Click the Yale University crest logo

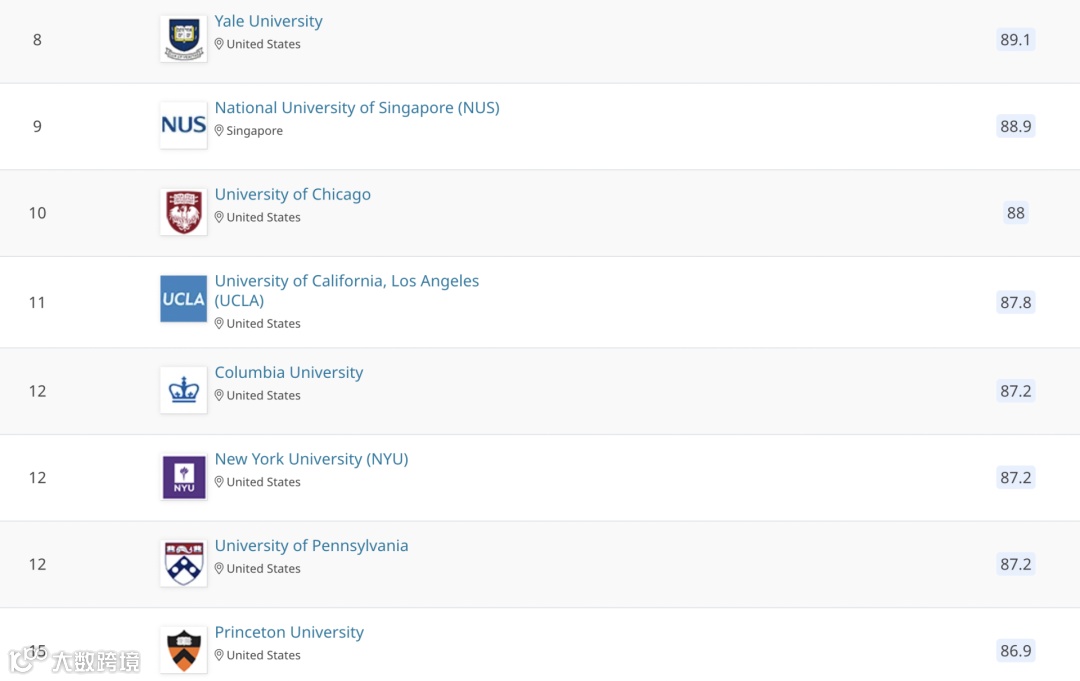coord(183,39)
